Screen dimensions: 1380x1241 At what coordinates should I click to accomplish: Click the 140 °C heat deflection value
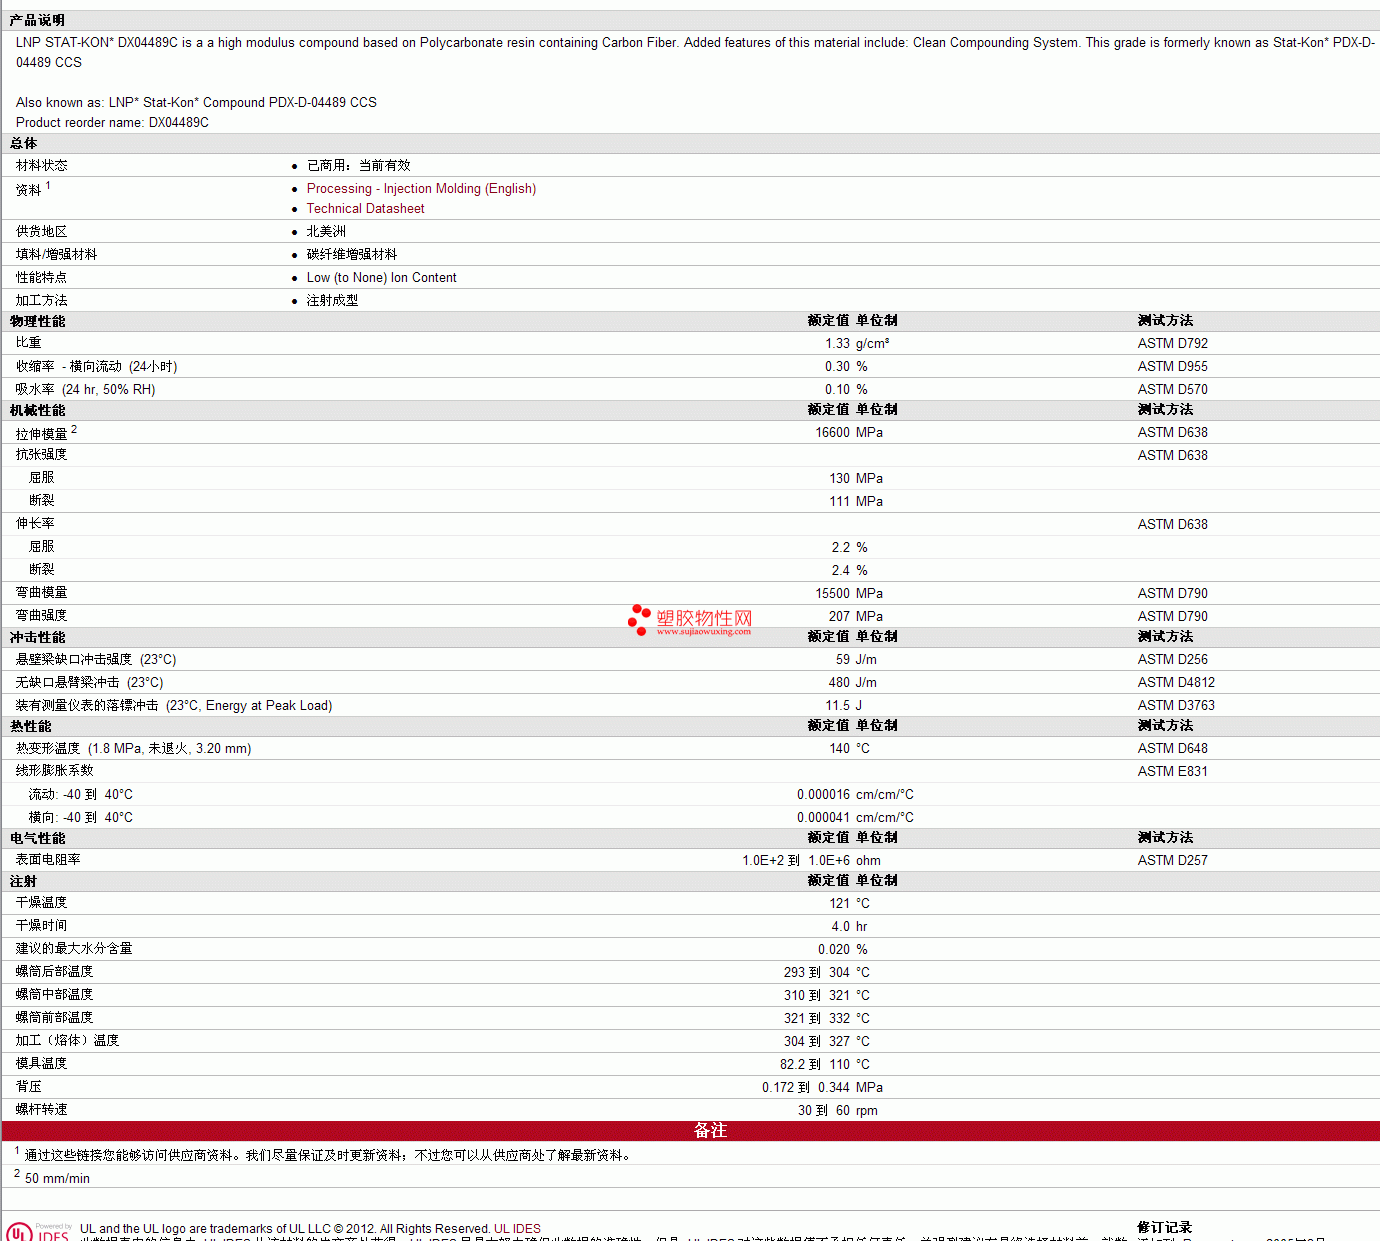pos(849,749)
